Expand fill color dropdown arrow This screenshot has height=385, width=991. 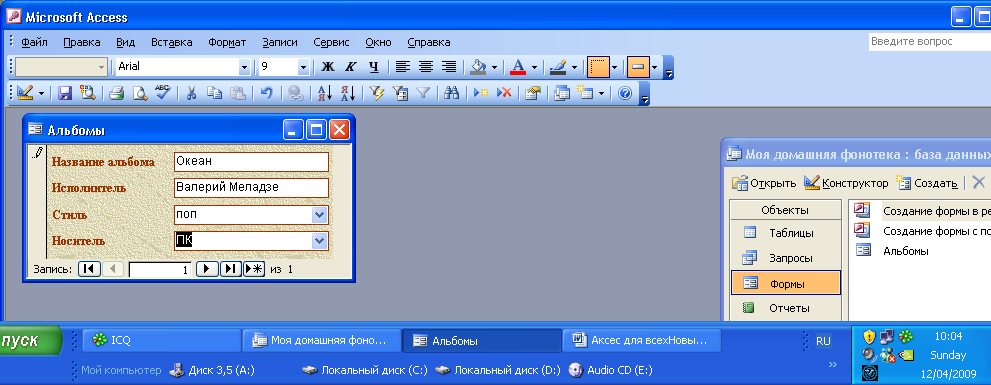tap(494, 66)
